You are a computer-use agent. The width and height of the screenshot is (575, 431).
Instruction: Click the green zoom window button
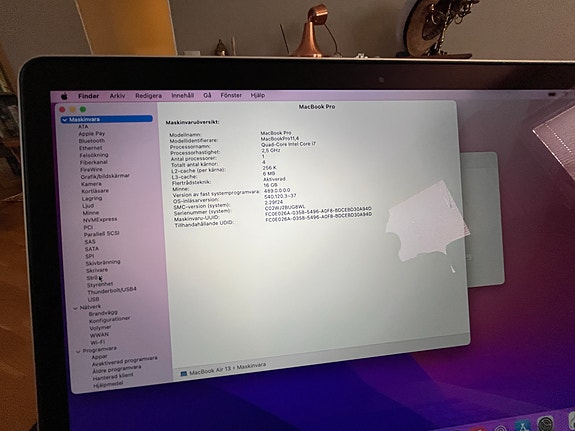pyautogui.click(x=83, y=109)
